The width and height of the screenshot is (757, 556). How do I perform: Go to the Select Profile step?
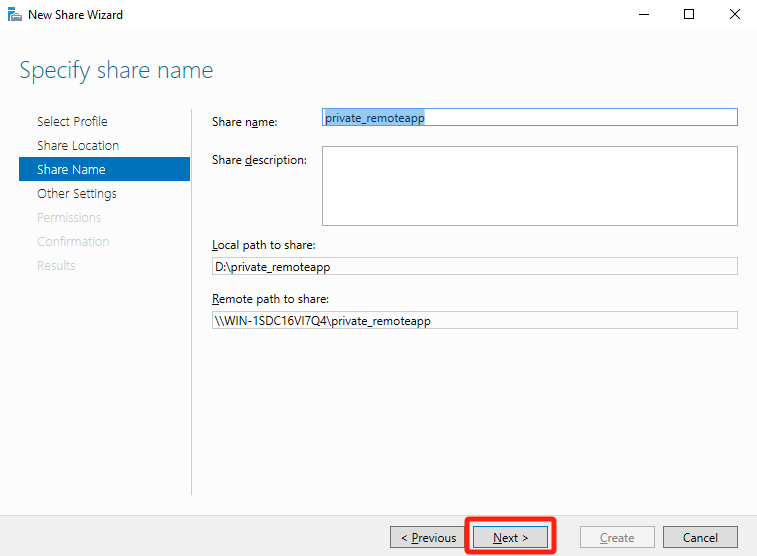(72, 121)
